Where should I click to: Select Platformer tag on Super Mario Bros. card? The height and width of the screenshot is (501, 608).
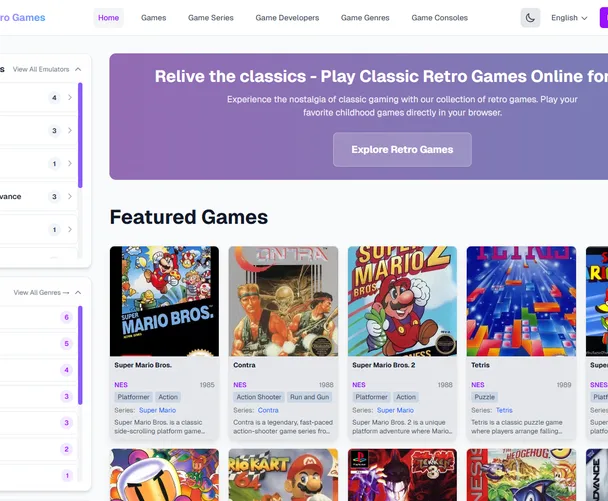[x=133, y=397]
